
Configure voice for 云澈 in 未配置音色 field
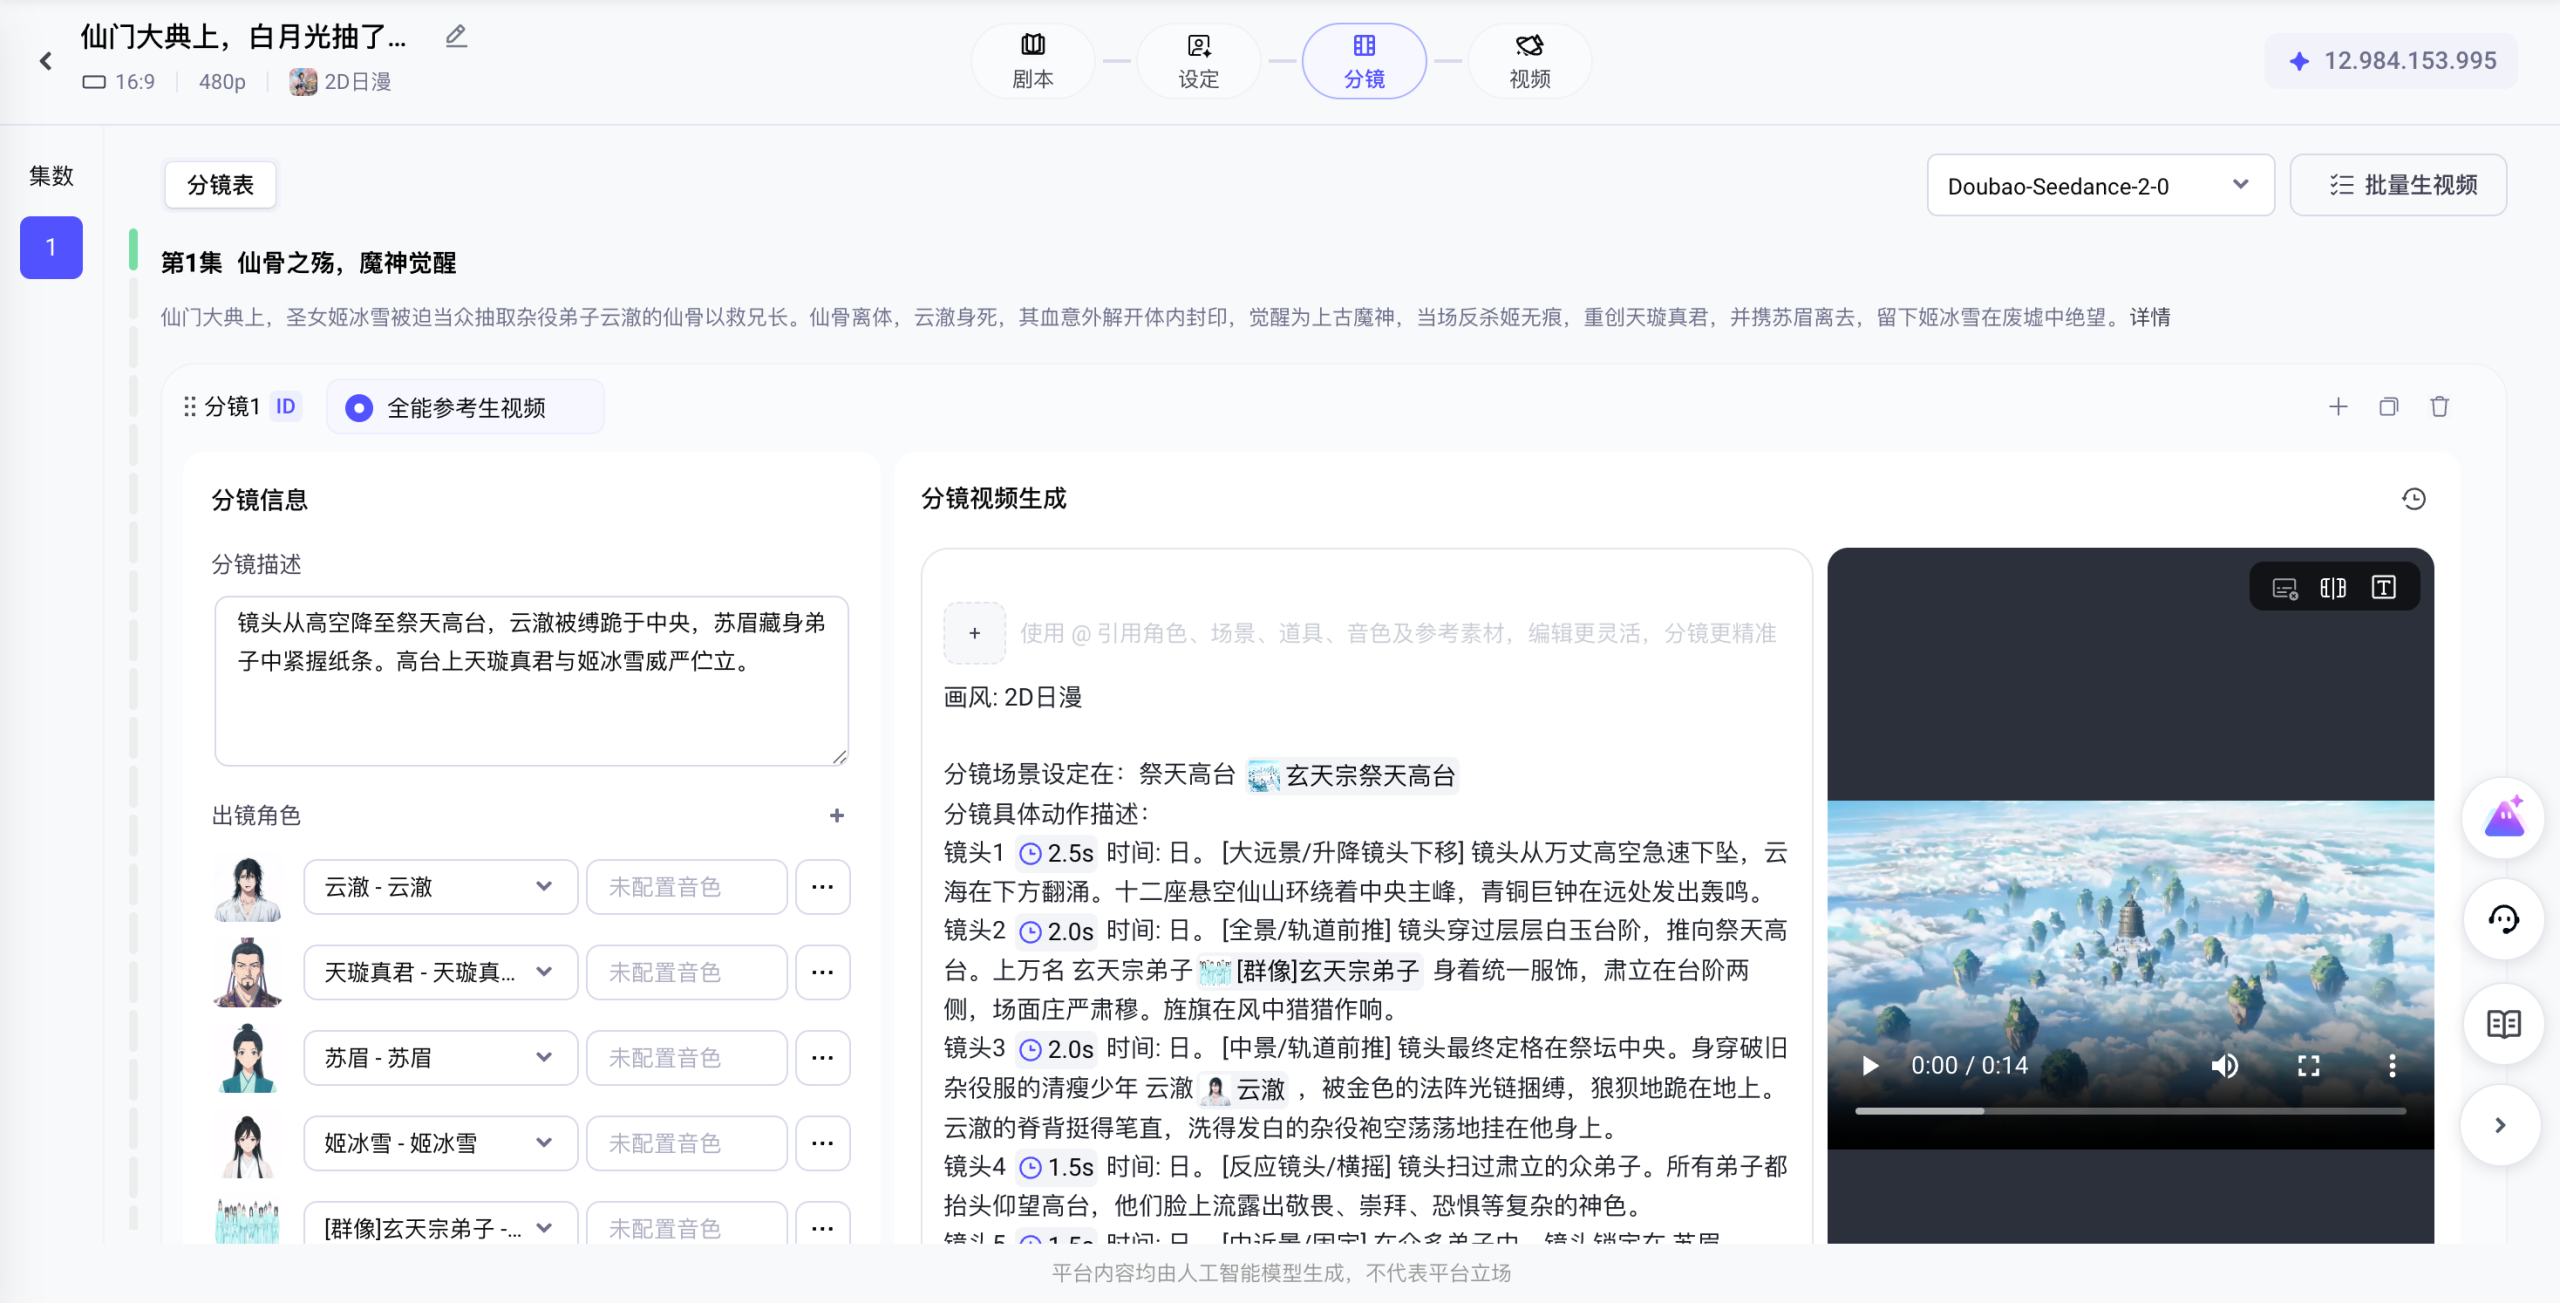tap(687, 887)
